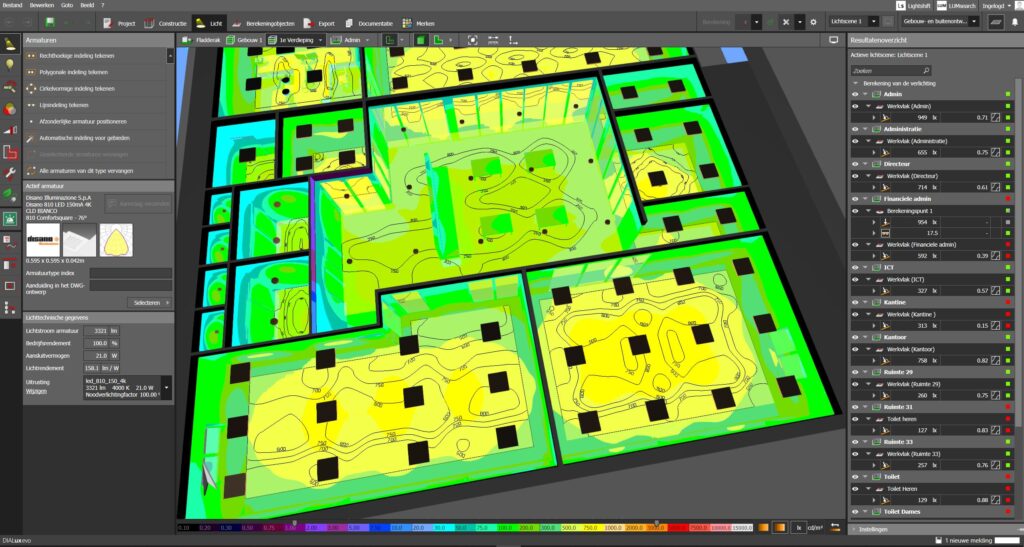Screen dimensions: 1024x547
Task: Toggle visibility eye for Financiele admin
Action: pos(855,199)
